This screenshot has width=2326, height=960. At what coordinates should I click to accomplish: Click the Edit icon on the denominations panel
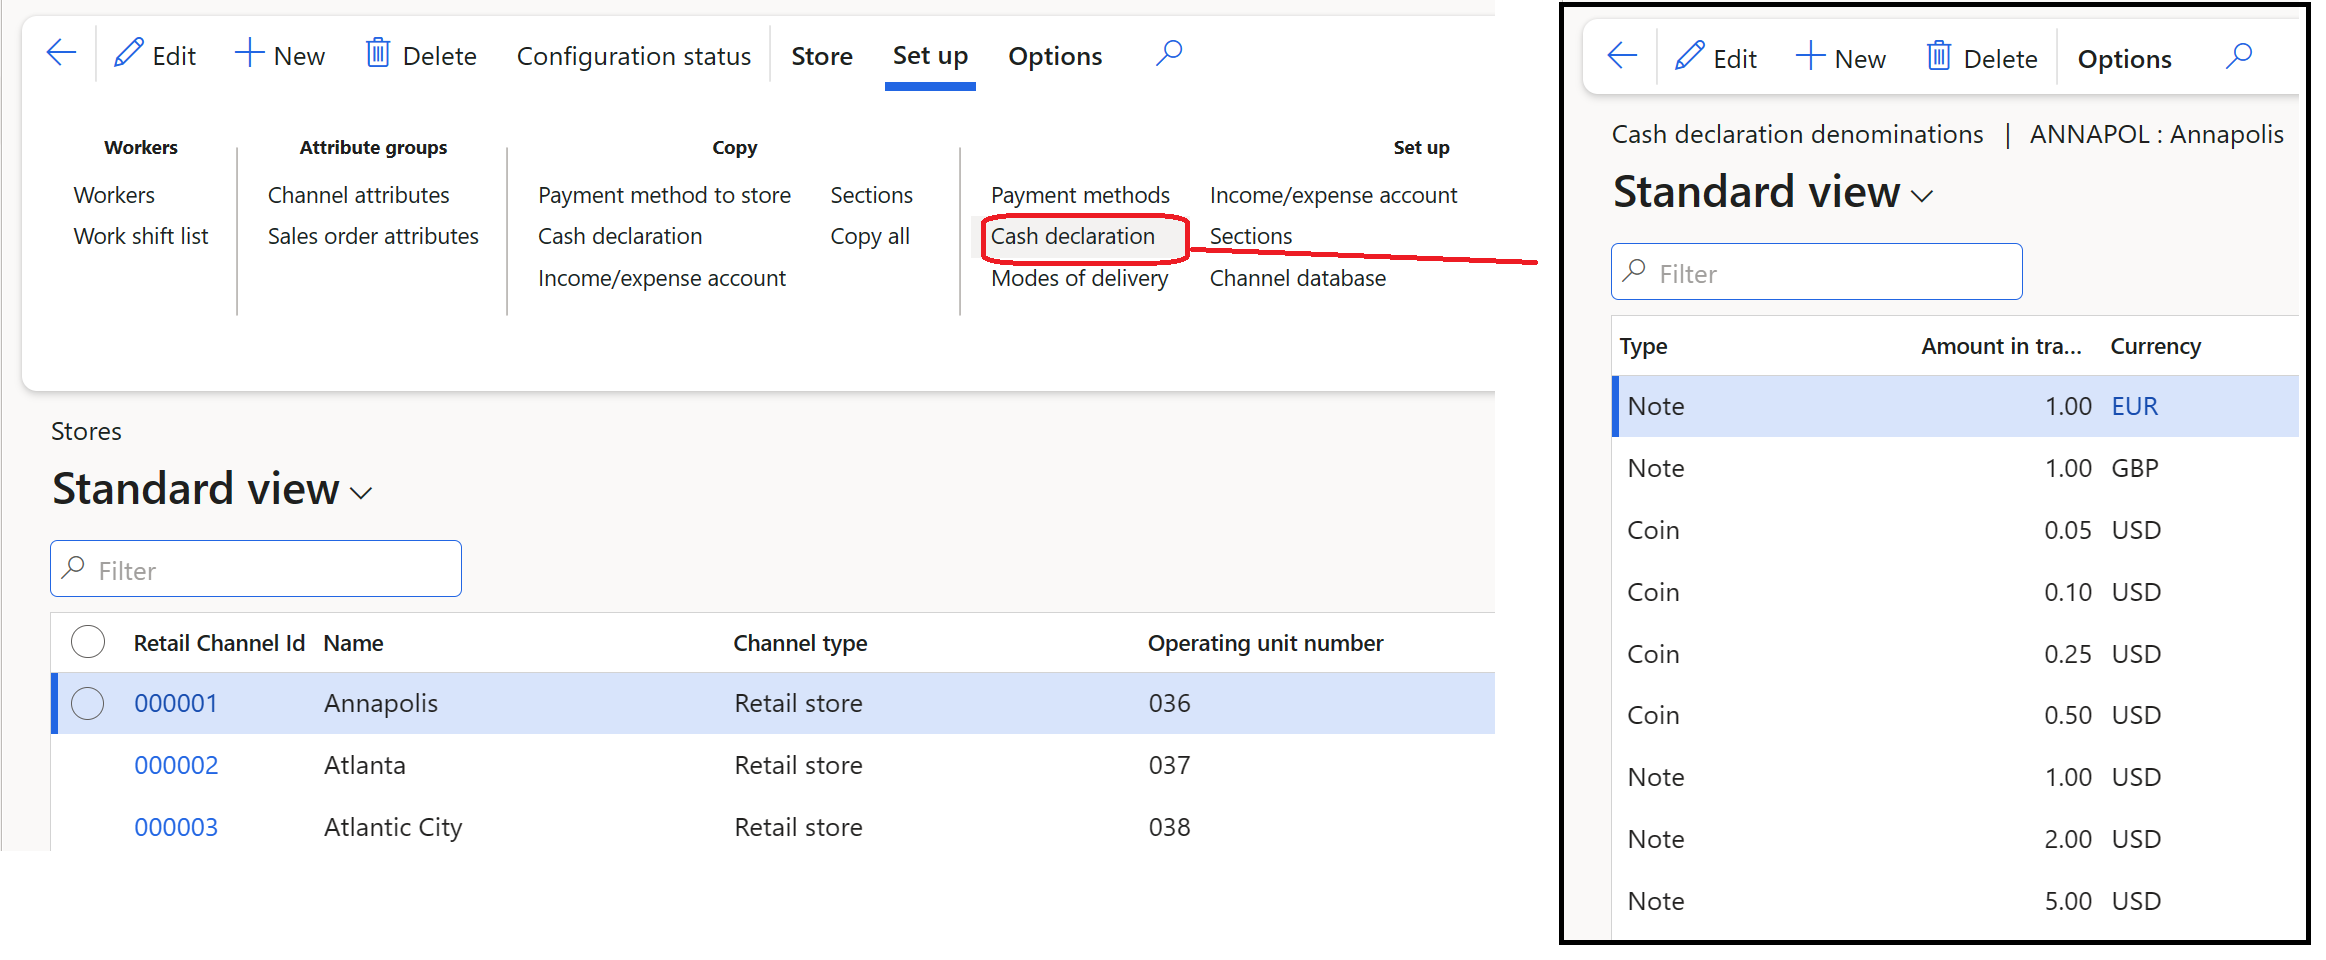pos(1688,57)
